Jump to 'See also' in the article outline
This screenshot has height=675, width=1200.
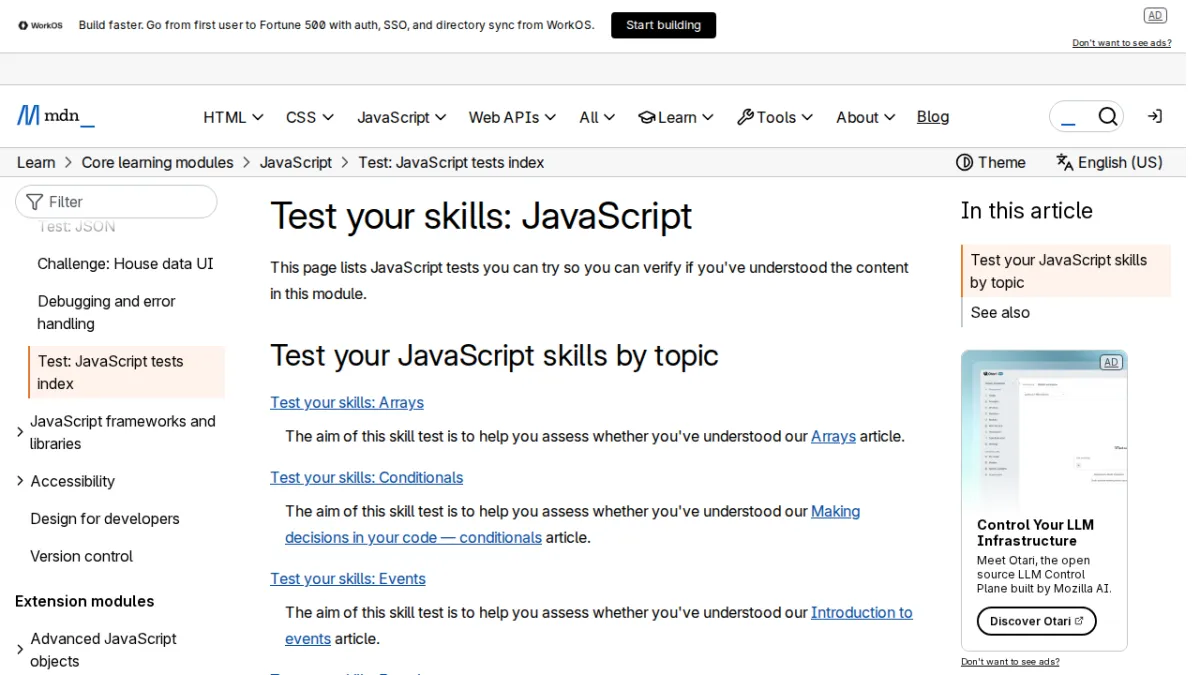click(x=1000, y=313)
